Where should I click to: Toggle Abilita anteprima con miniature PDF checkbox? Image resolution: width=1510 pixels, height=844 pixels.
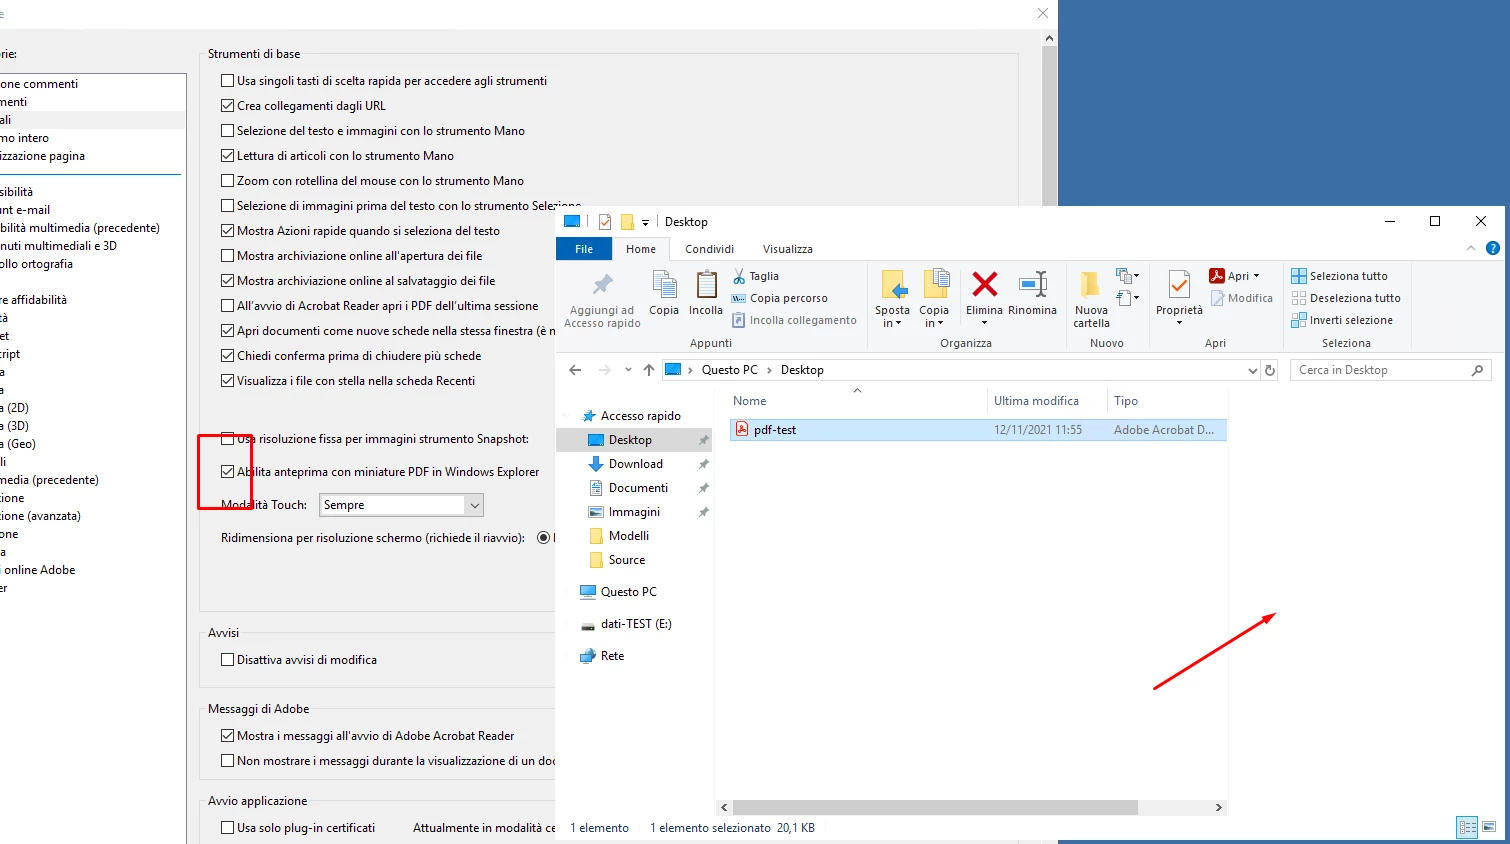click(228, 472)
